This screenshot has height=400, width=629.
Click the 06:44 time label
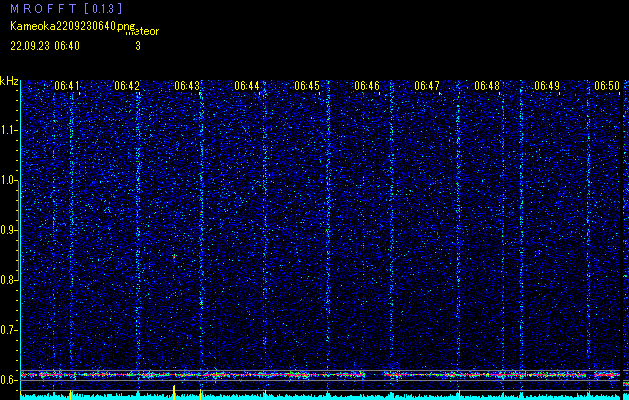(247, 86)
